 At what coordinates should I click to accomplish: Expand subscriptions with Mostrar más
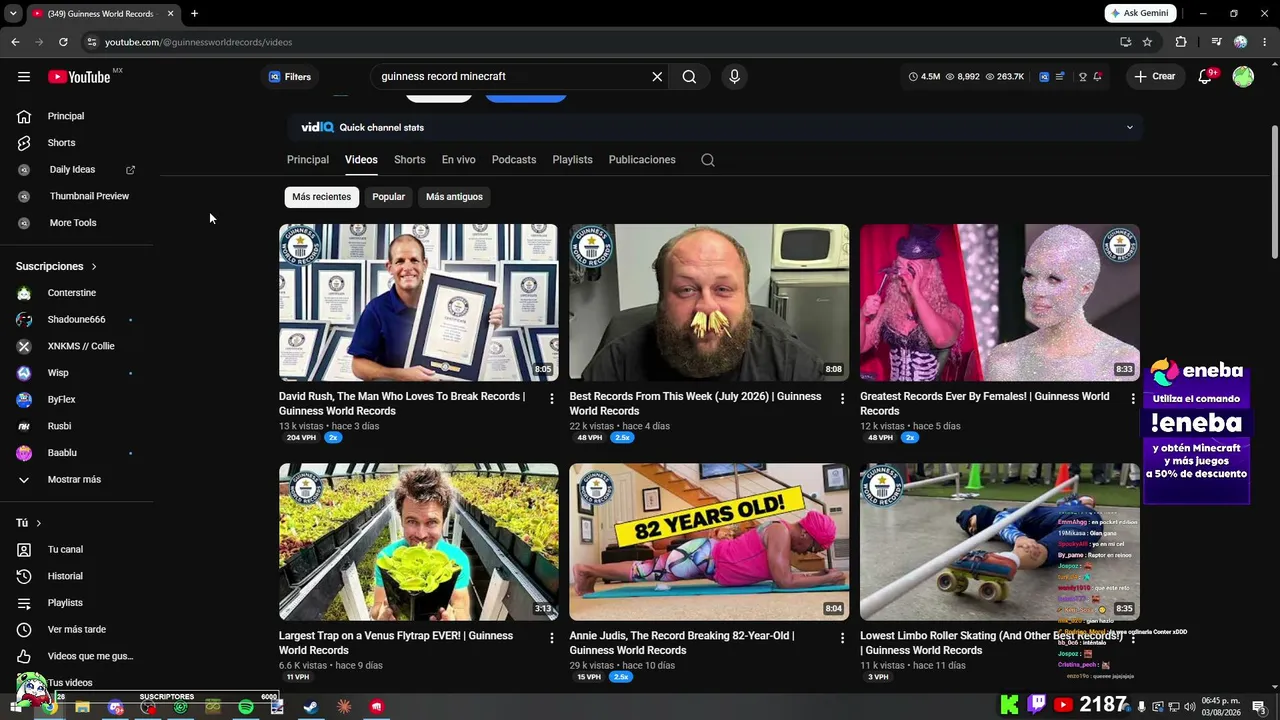(76, 480)
